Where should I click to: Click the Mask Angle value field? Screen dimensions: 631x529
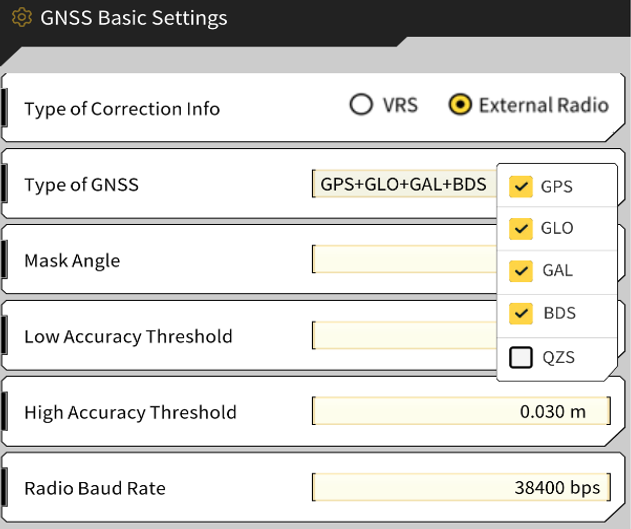tap(404, 260)
